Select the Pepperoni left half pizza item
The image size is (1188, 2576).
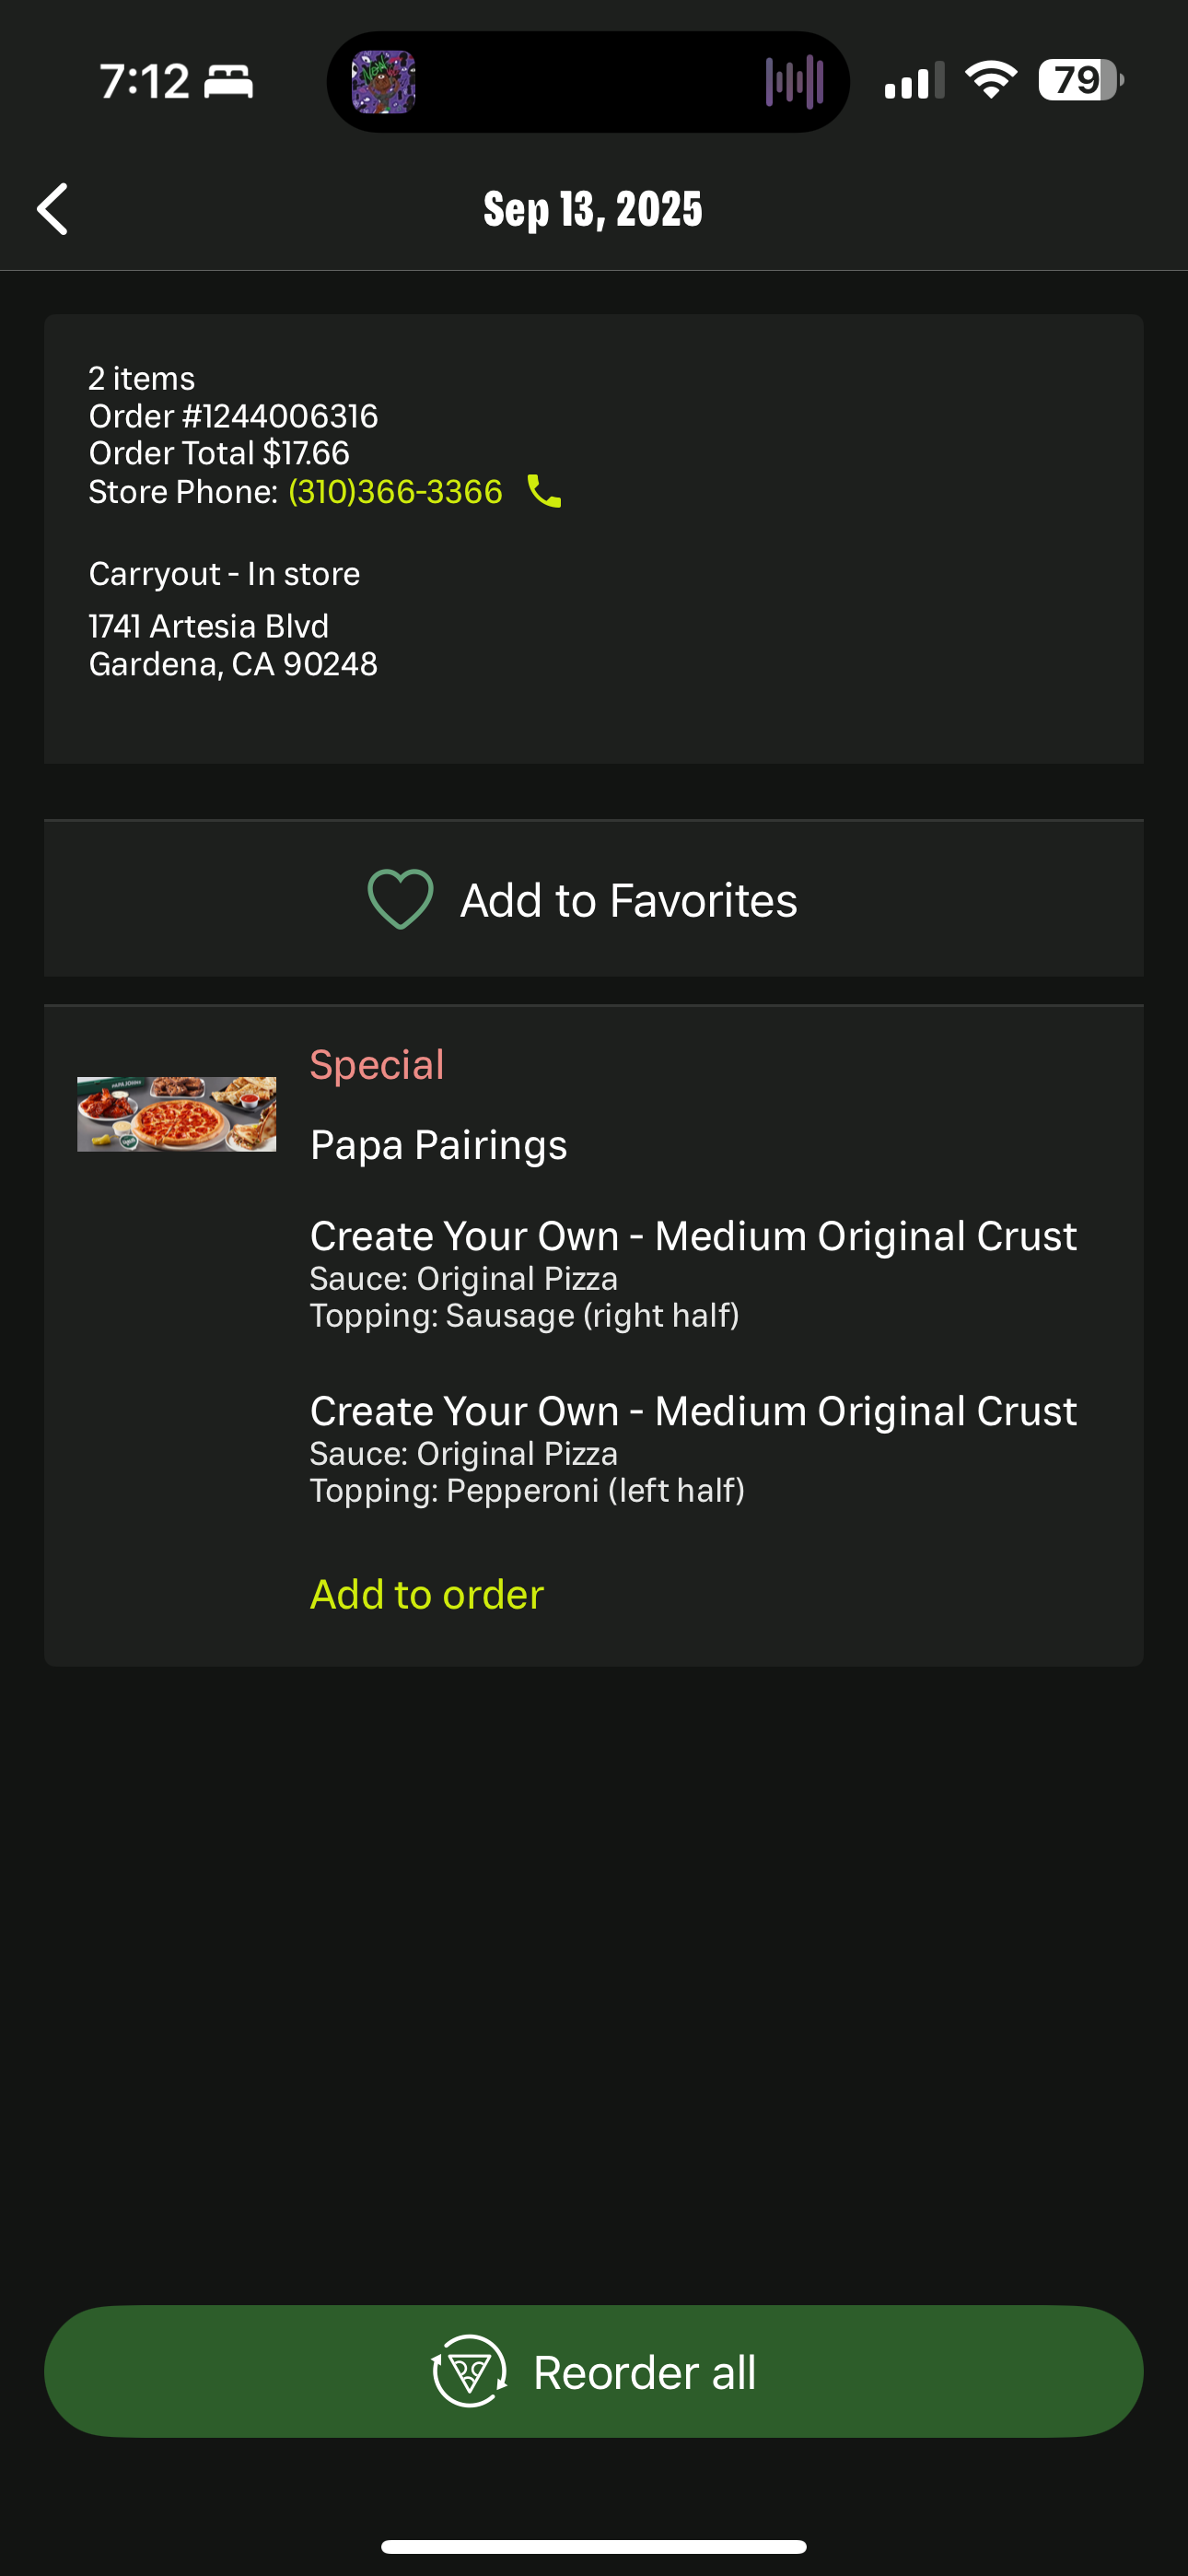click(x=693, y=1448)
